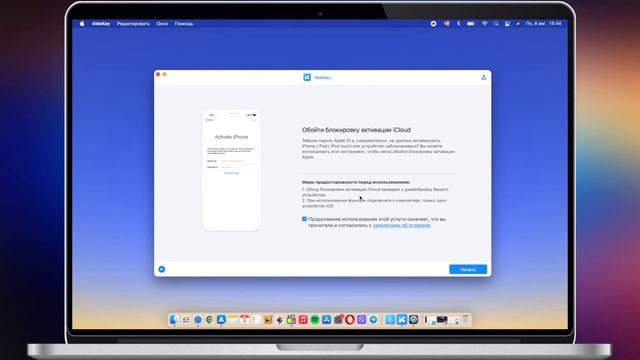Open the Trash in the Dock
The width and height of the screenshot is (640, 360).
[465, 320]
